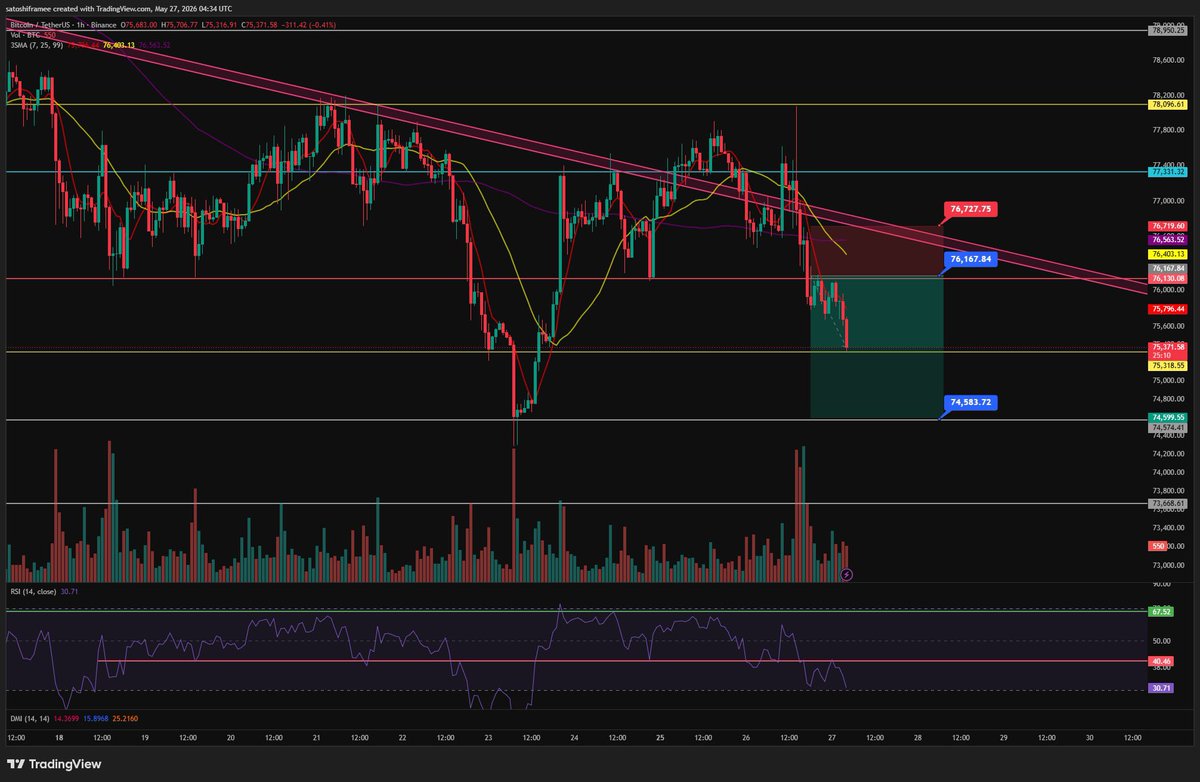Click the 74,583.72 target price label
The image size is (1200, 782).
pos(971,402)
